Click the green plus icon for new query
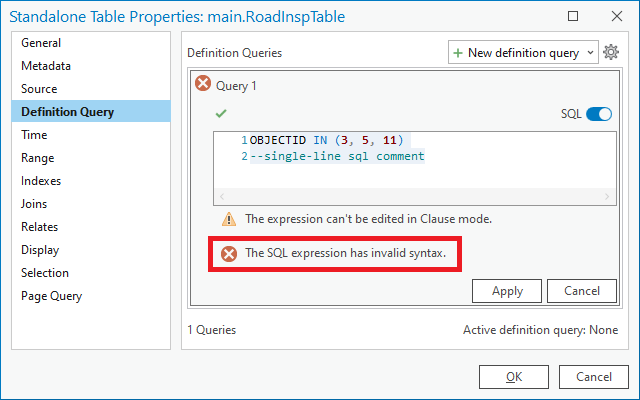This screenshot has width=640, height=400. [458, 53]
